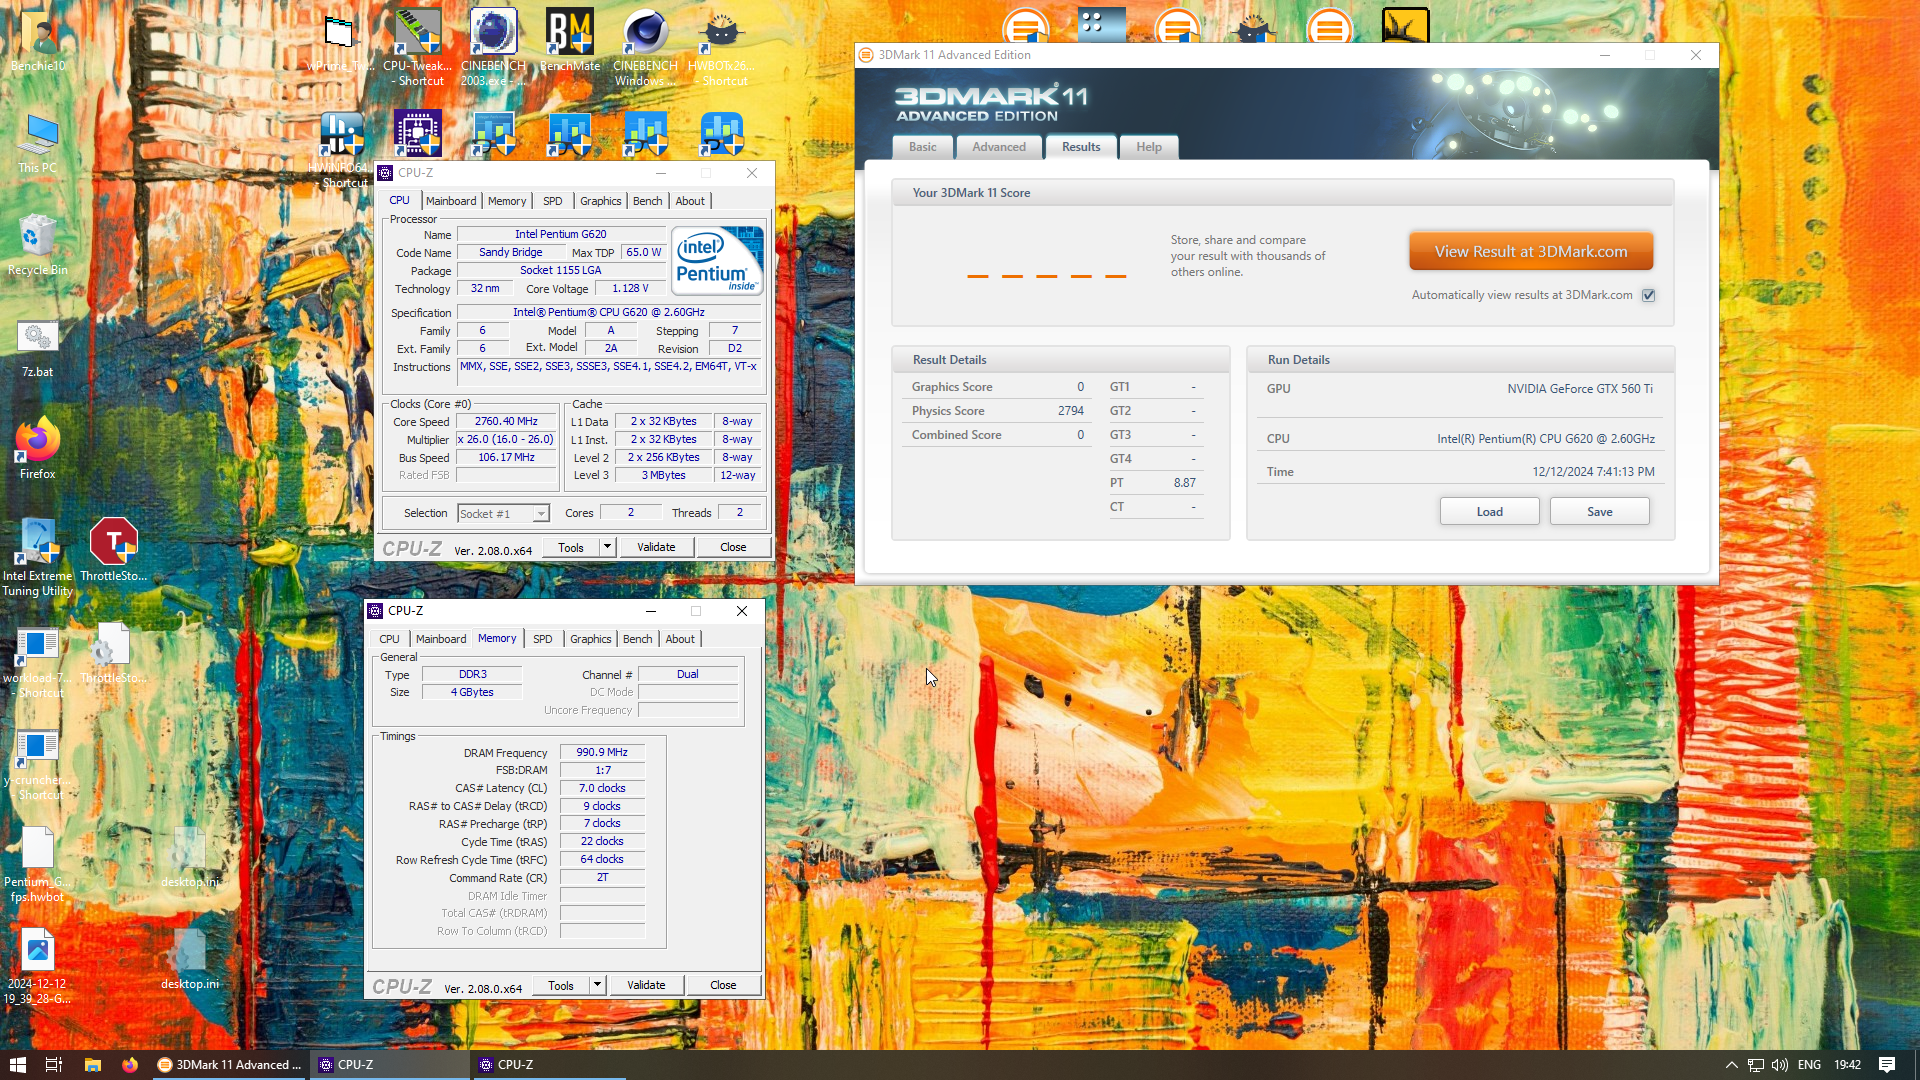The image size is (1920, 1080).
Task: Open Intel Extreme Tuning Utility shortcut
Action: tap(38, 557)
